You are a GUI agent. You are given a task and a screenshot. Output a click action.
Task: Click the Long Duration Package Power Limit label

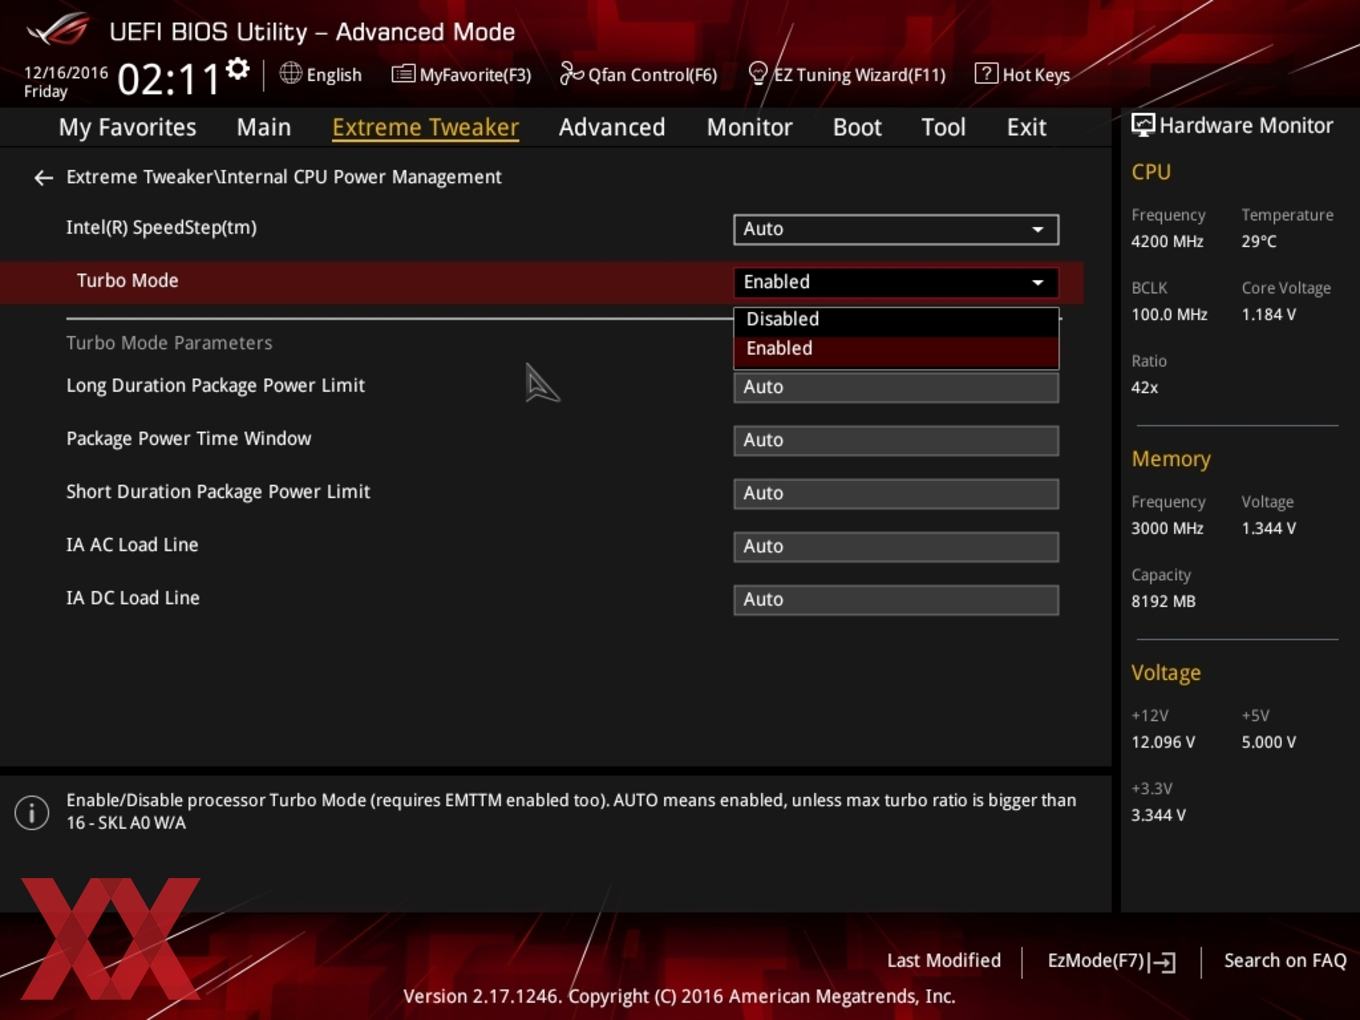(x=215, y=386)
